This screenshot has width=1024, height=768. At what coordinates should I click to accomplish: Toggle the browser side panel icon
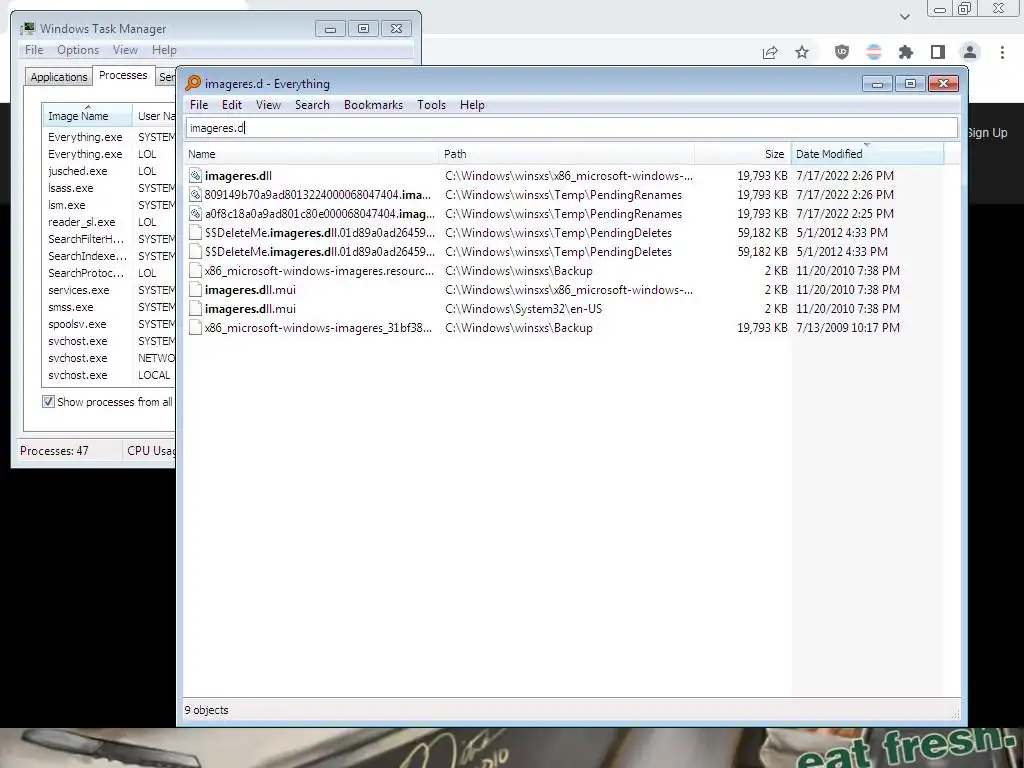[938, 52]
